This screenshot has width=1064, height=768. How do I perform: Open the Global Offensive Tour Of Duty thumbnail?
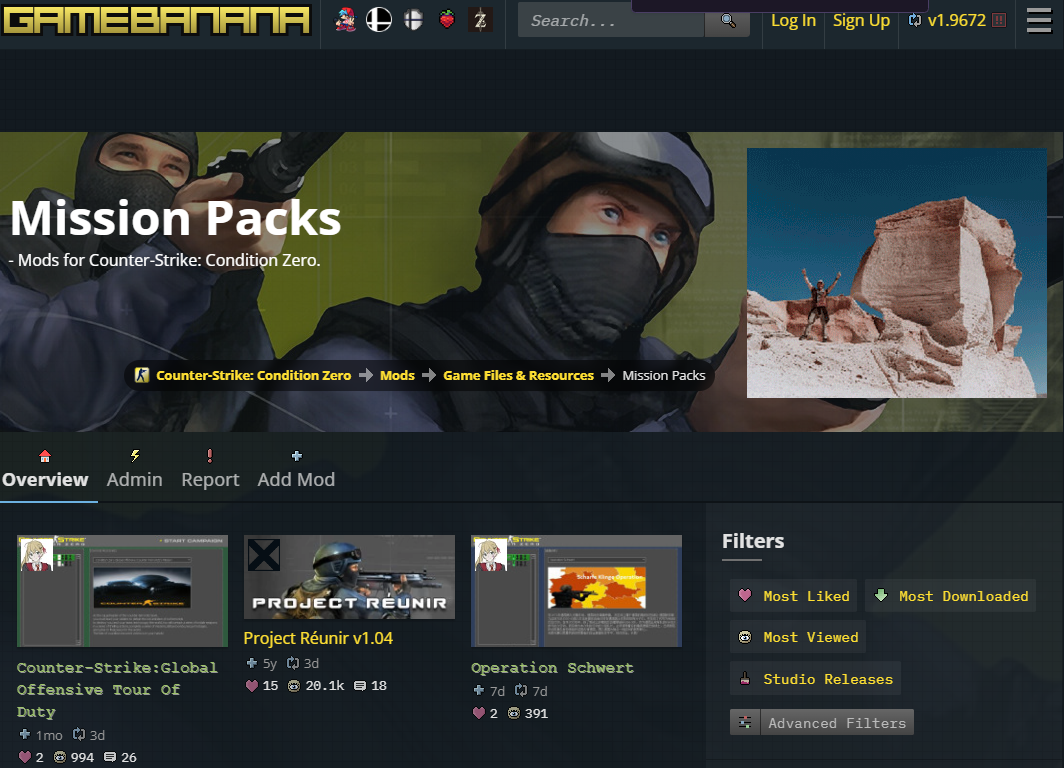122,591
